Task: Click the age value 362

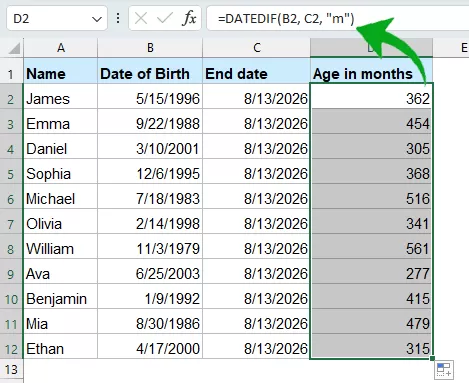Action: point(371,96)
